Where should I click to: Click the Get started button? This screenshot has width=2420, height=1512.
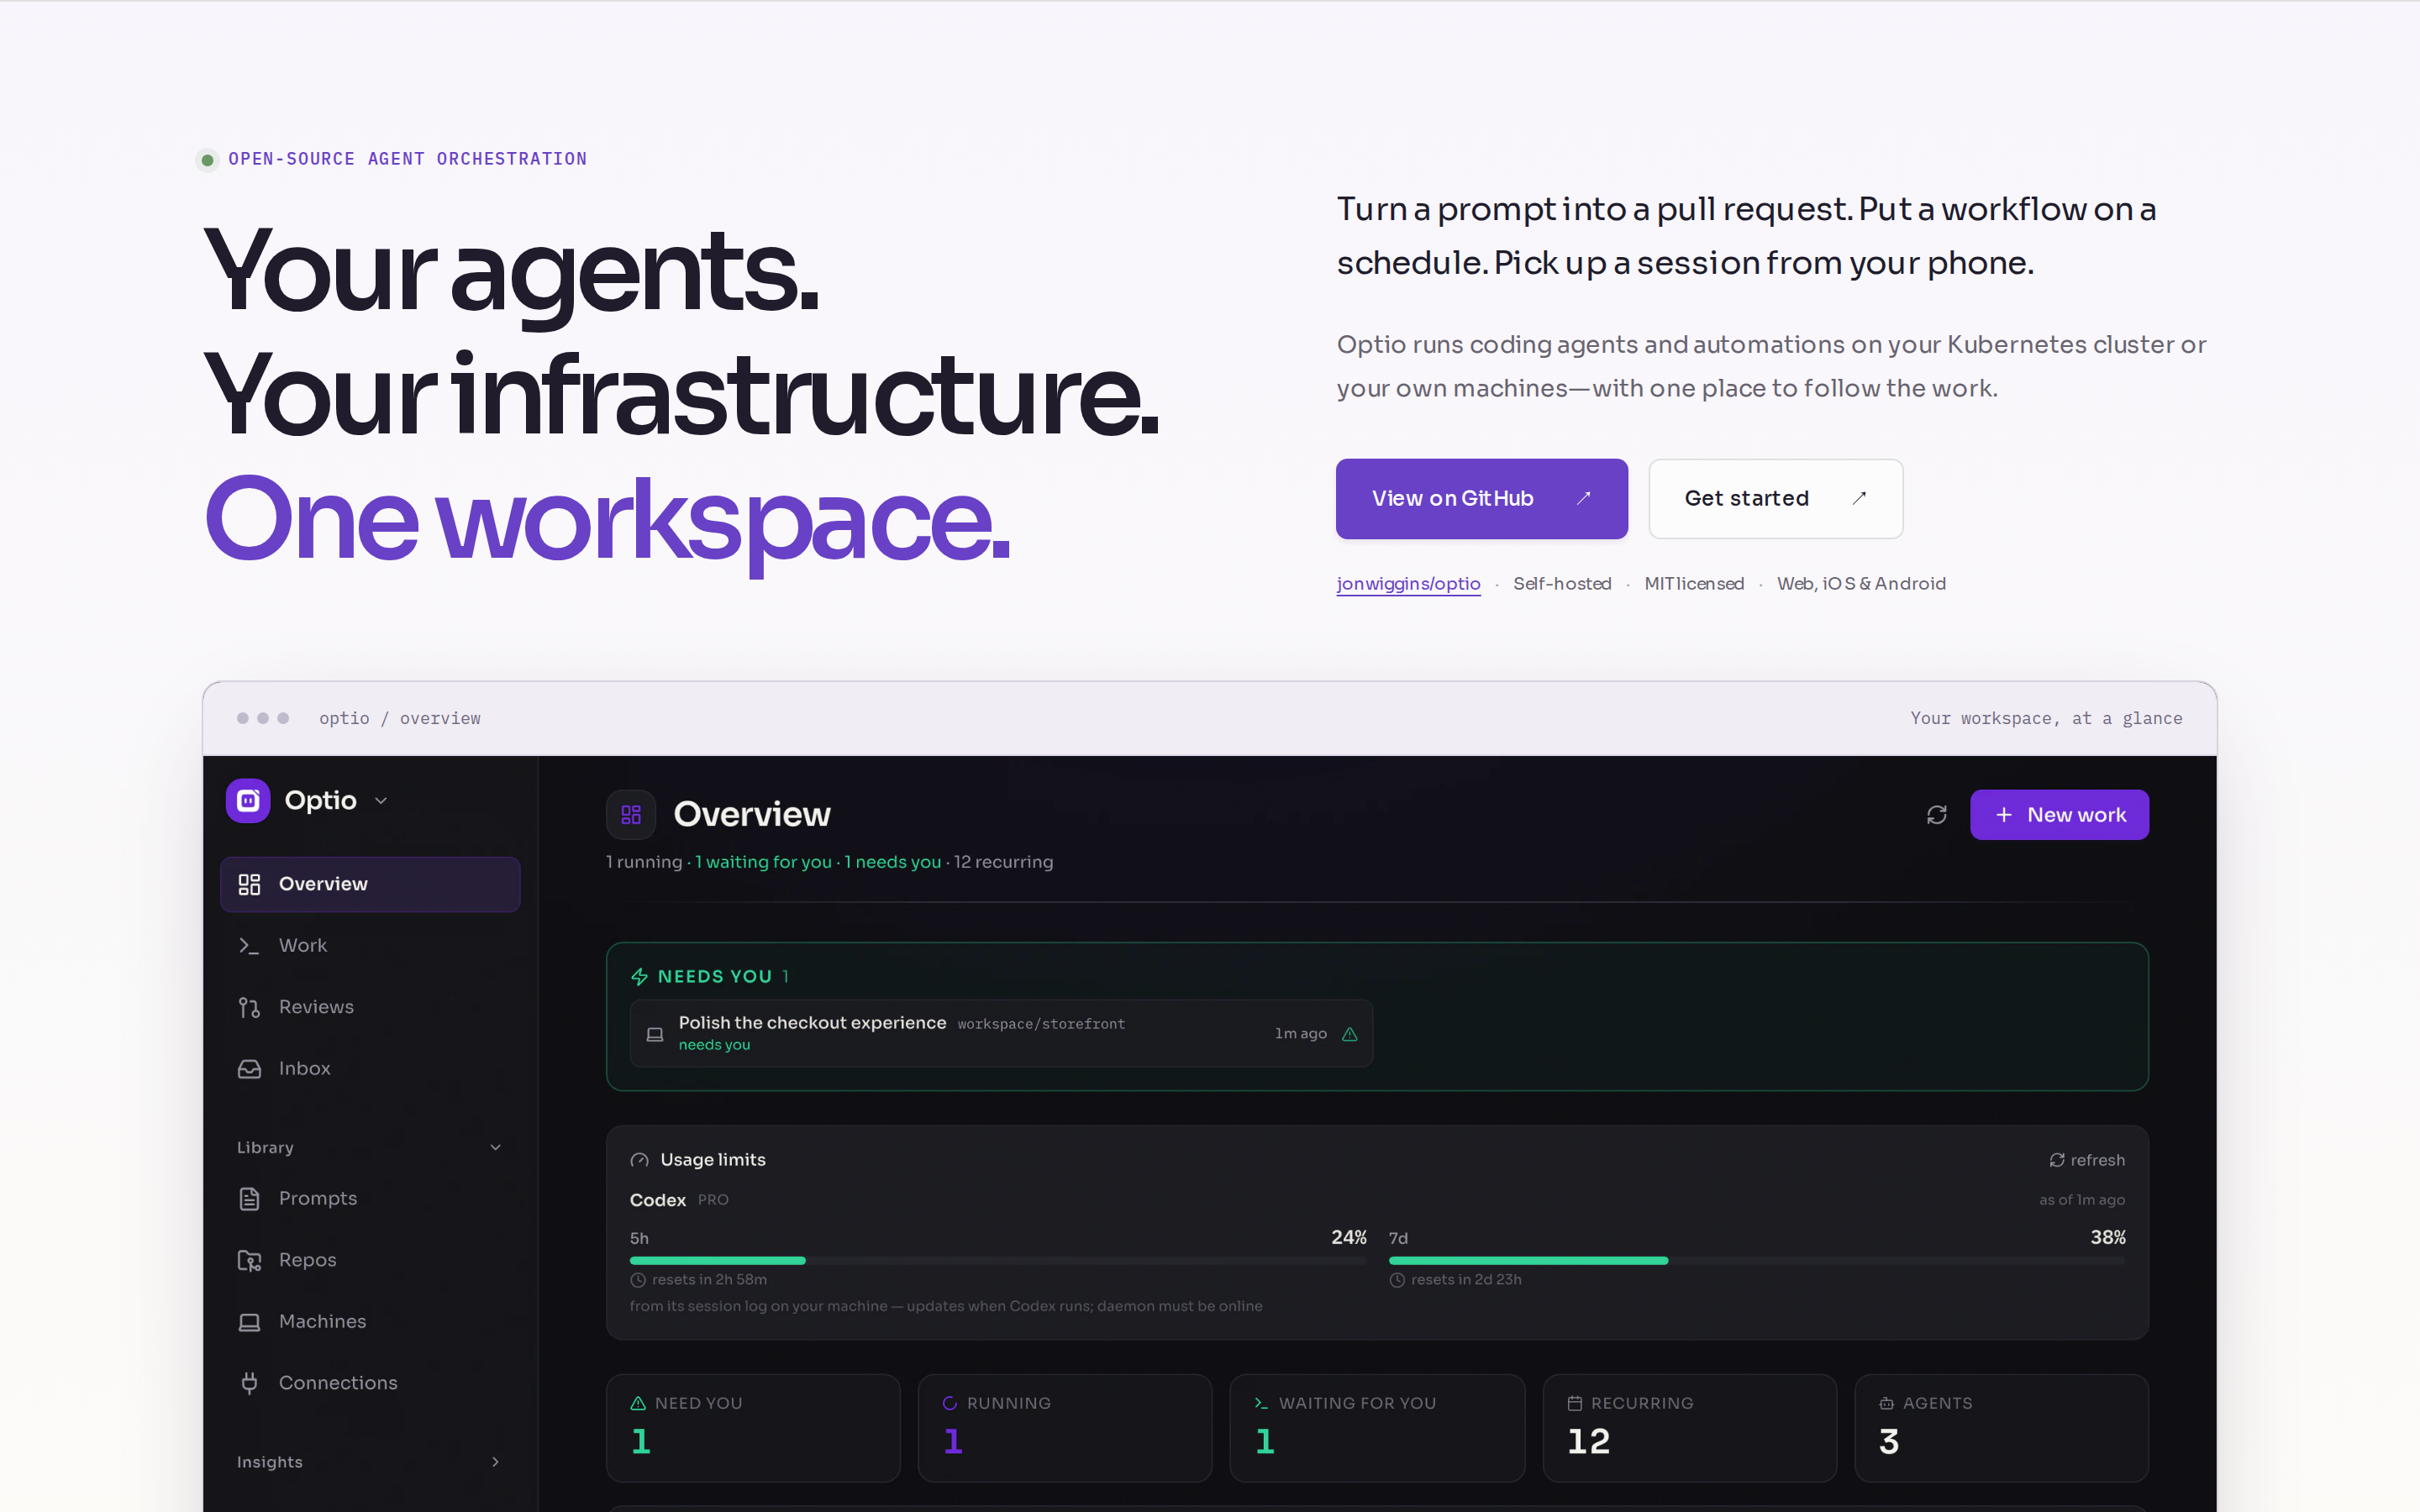tap(1775, 498)
